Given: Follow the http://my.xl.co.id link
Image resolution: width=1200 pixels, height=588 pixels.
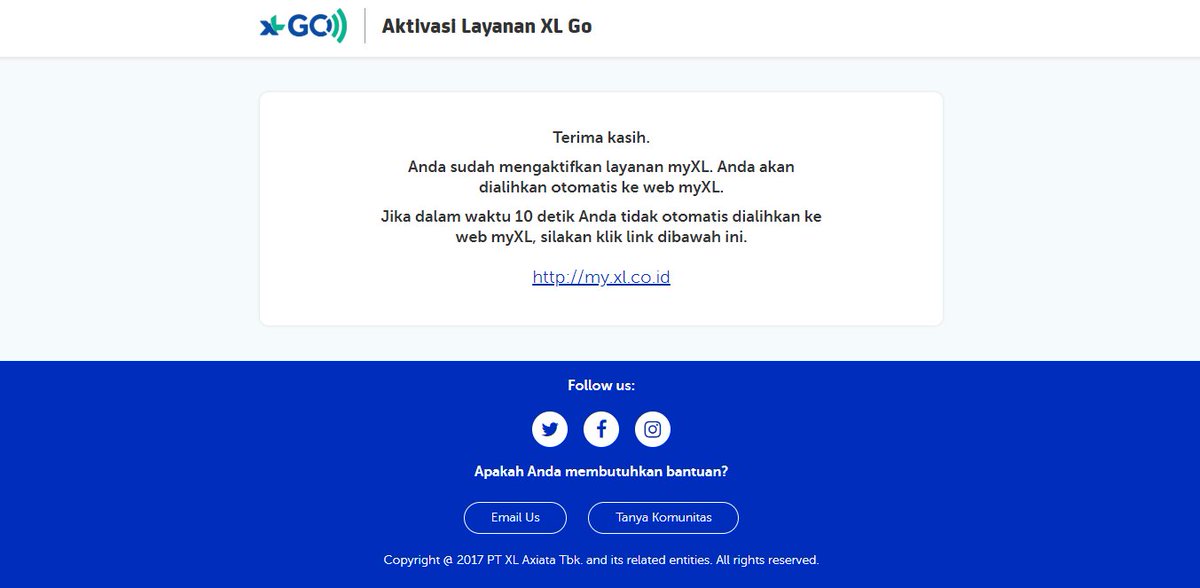Looking at the screenshot, I should tap(601, 277).
